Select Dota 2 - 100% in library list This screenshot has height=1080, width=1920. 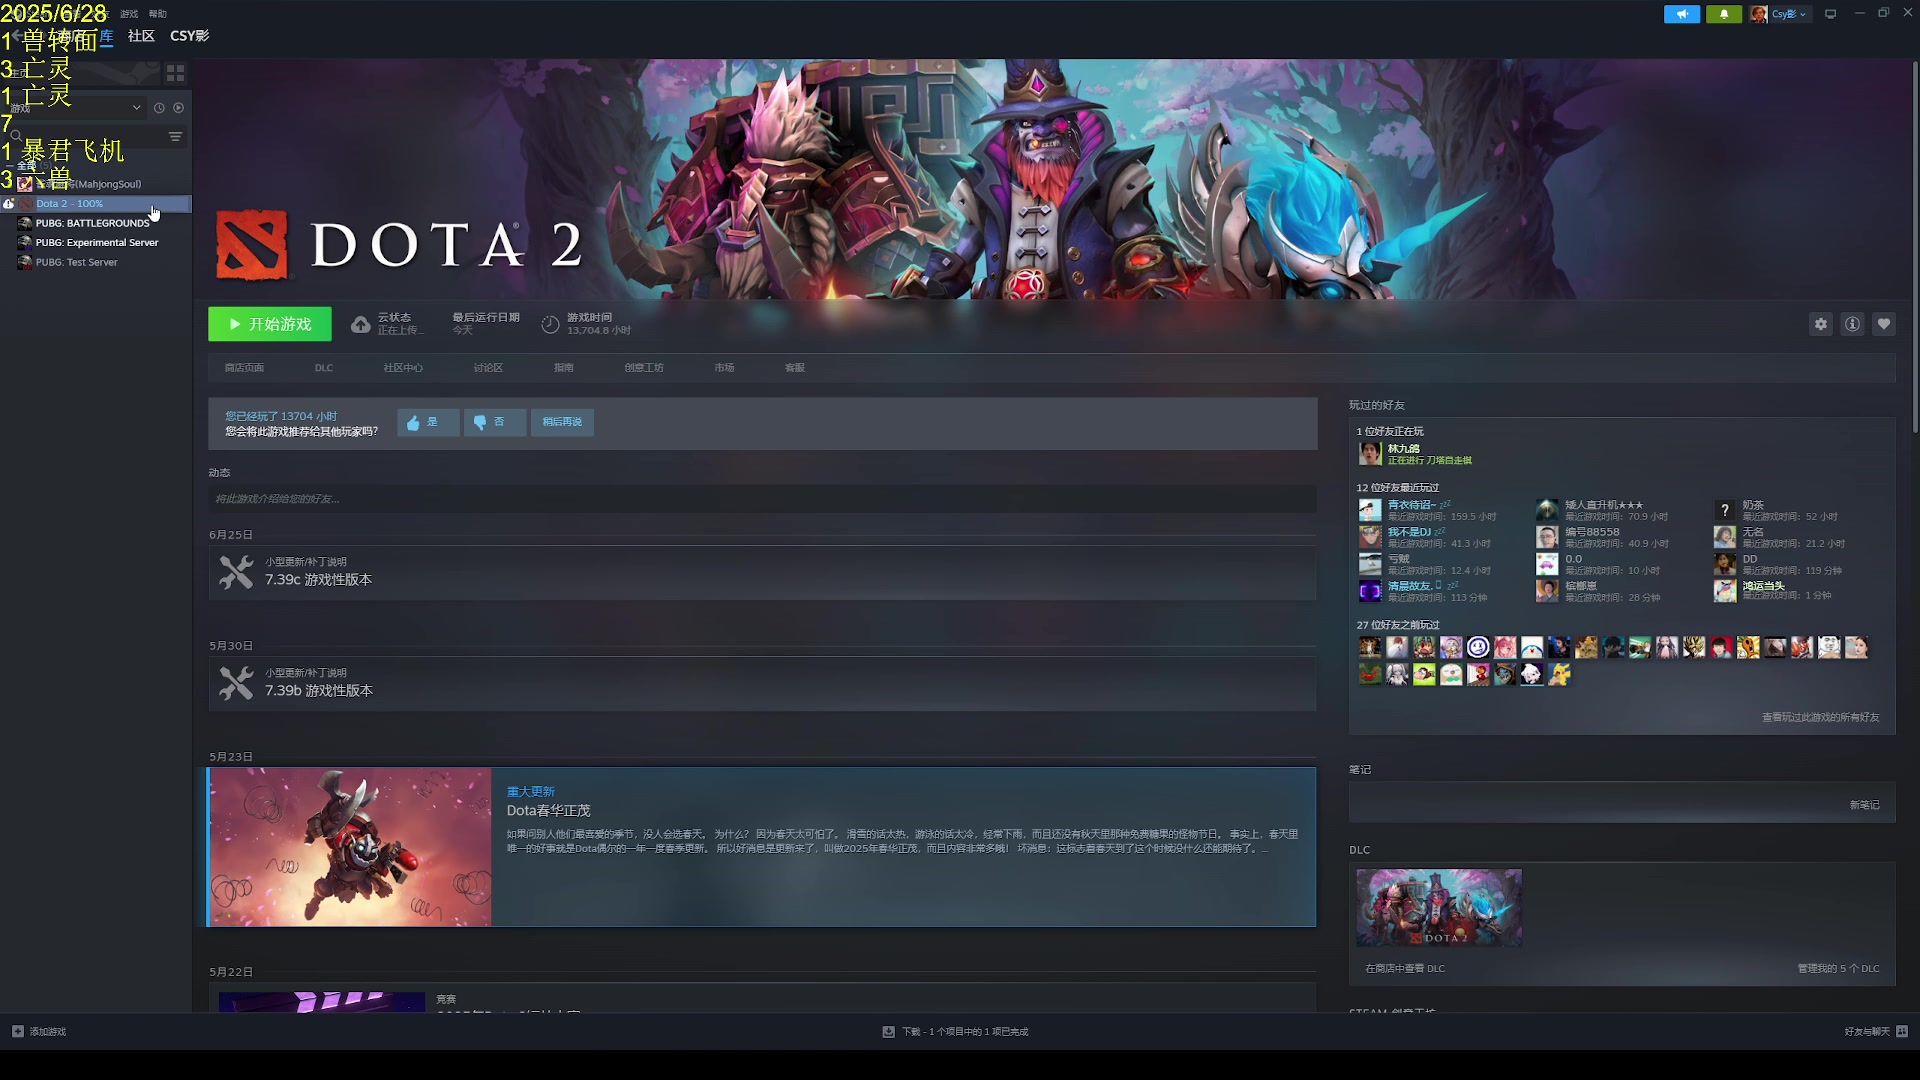(x=96, y=204)
